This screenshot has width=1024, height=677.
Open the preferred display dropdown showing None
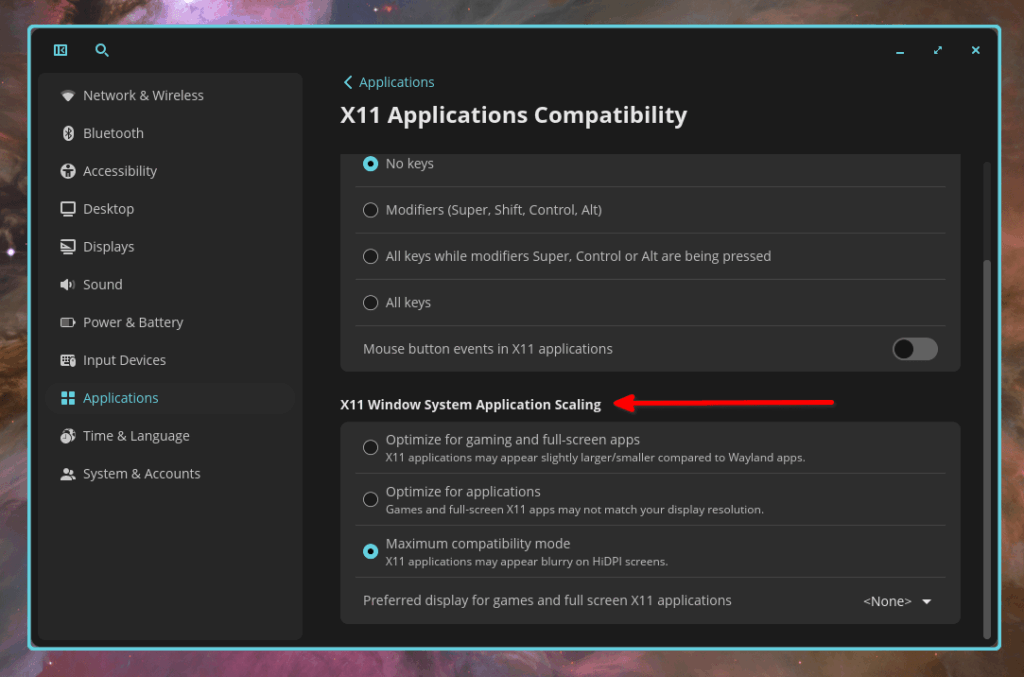point(886,601)
